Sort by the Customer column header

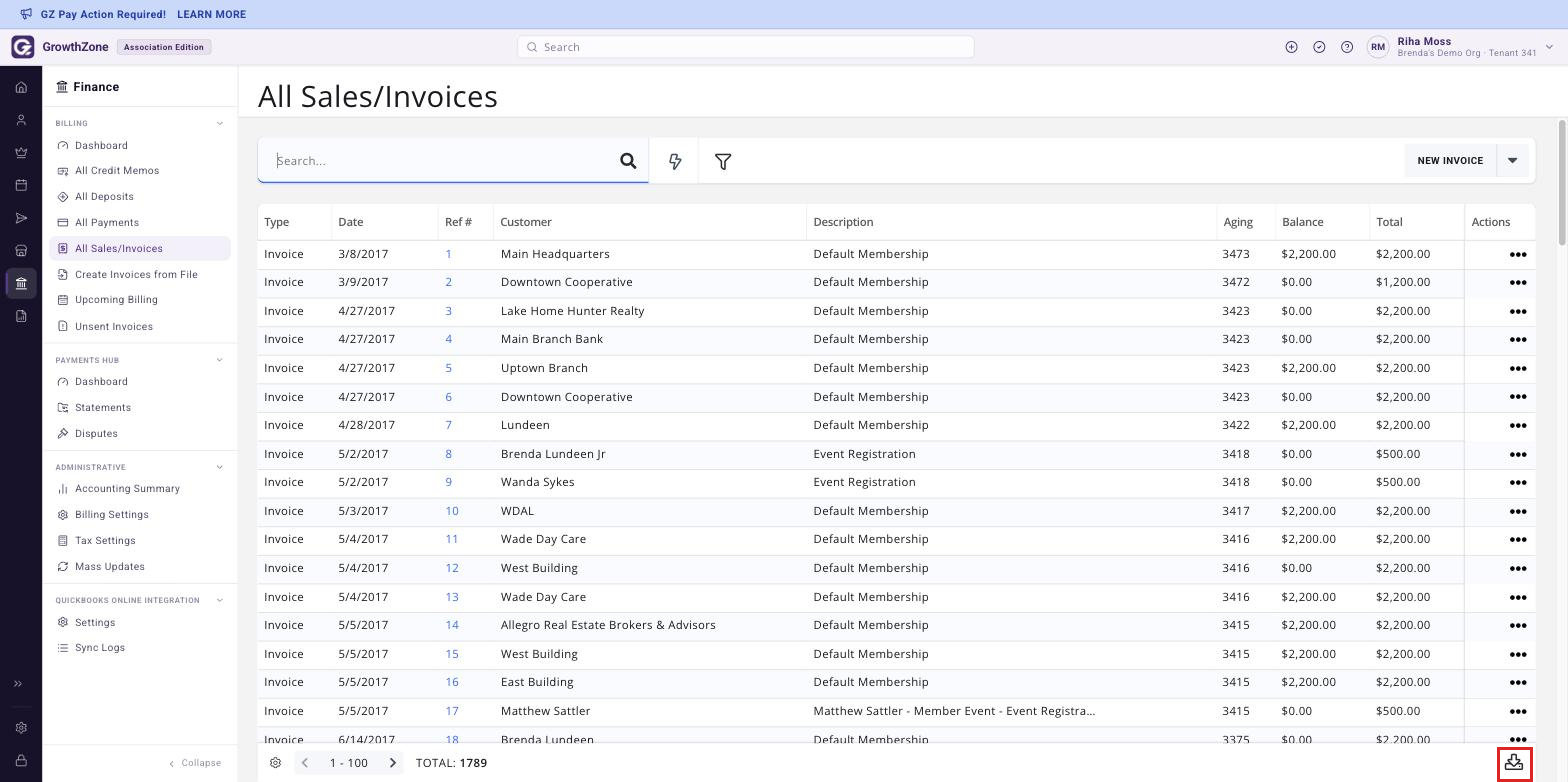click(x=526, y=222)
